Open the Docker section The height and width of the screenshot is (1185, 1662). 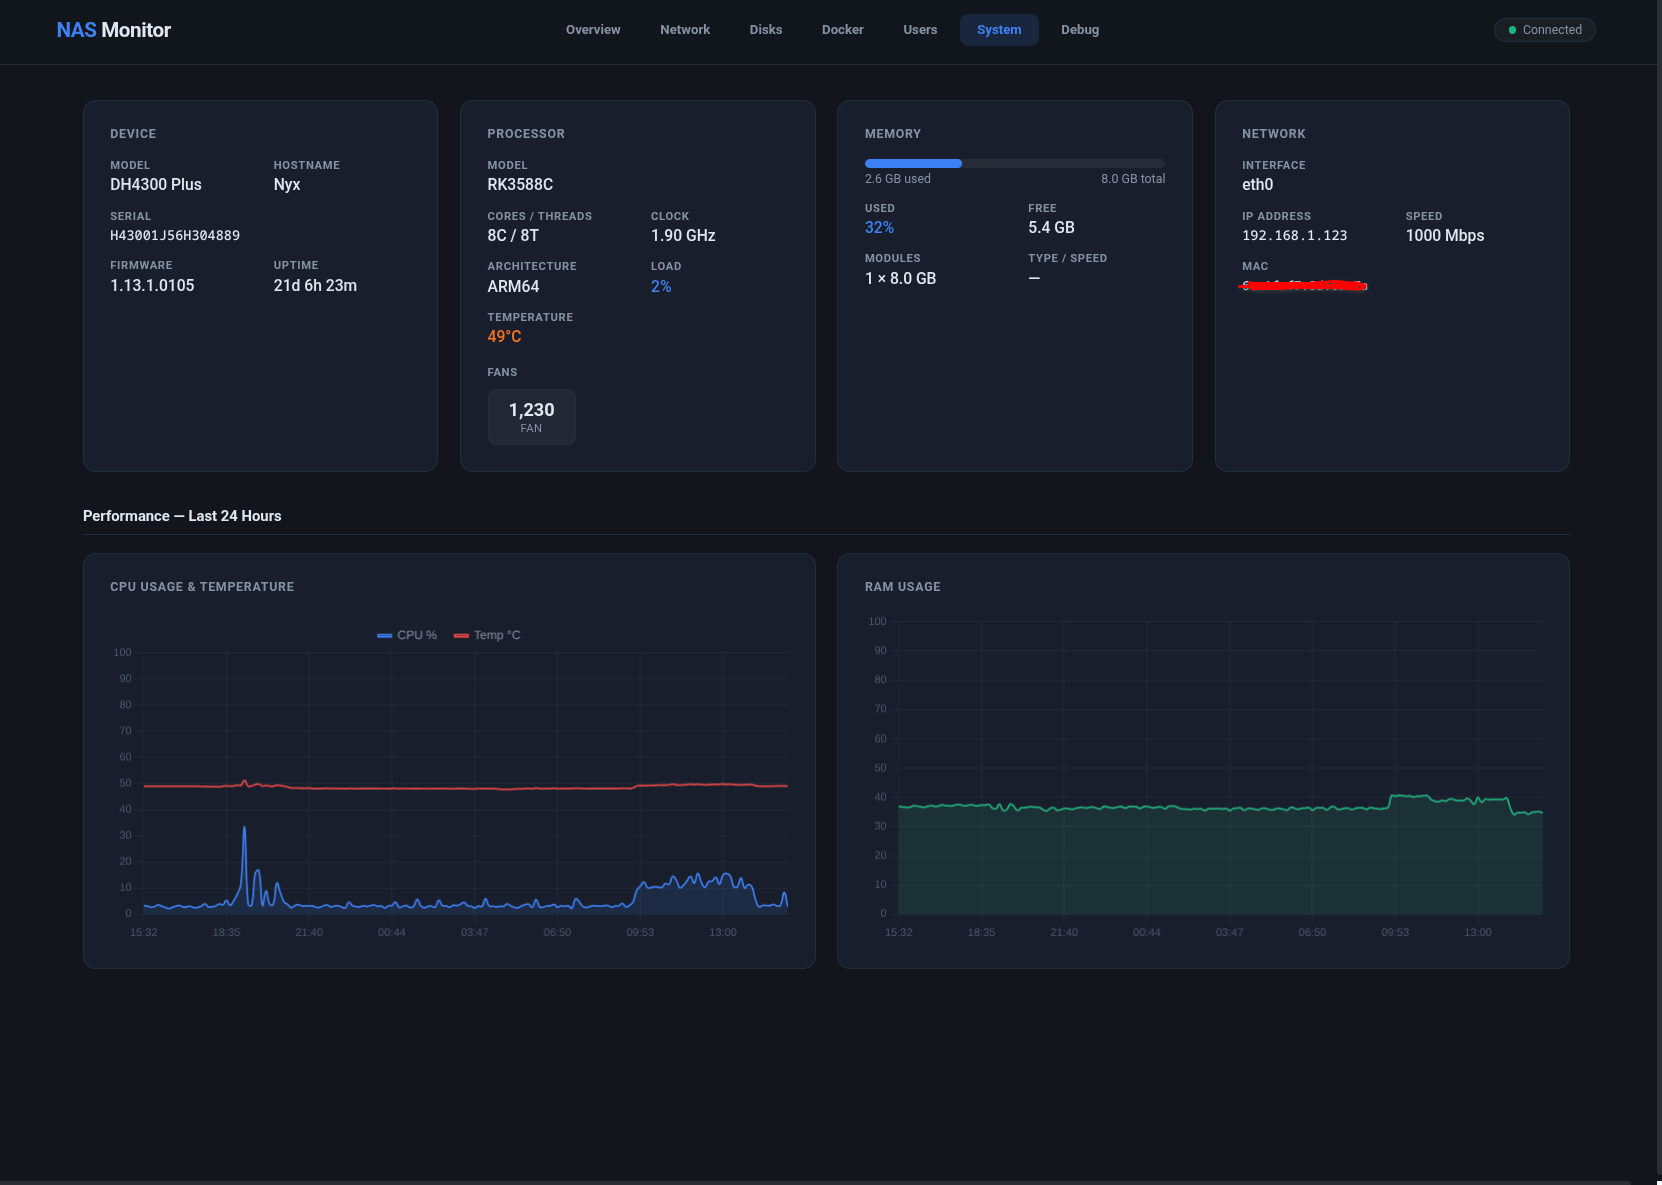click(842, 30)
